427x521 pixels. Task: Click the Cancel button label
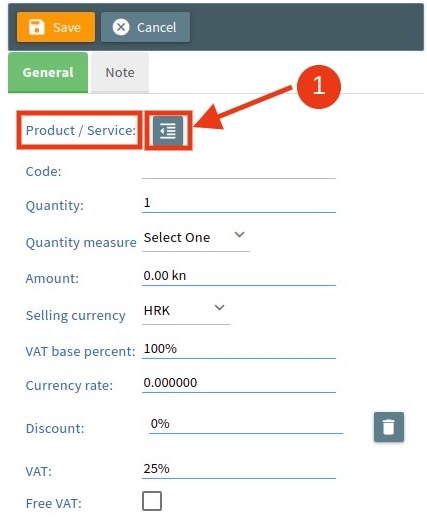(x=156, y=27)
